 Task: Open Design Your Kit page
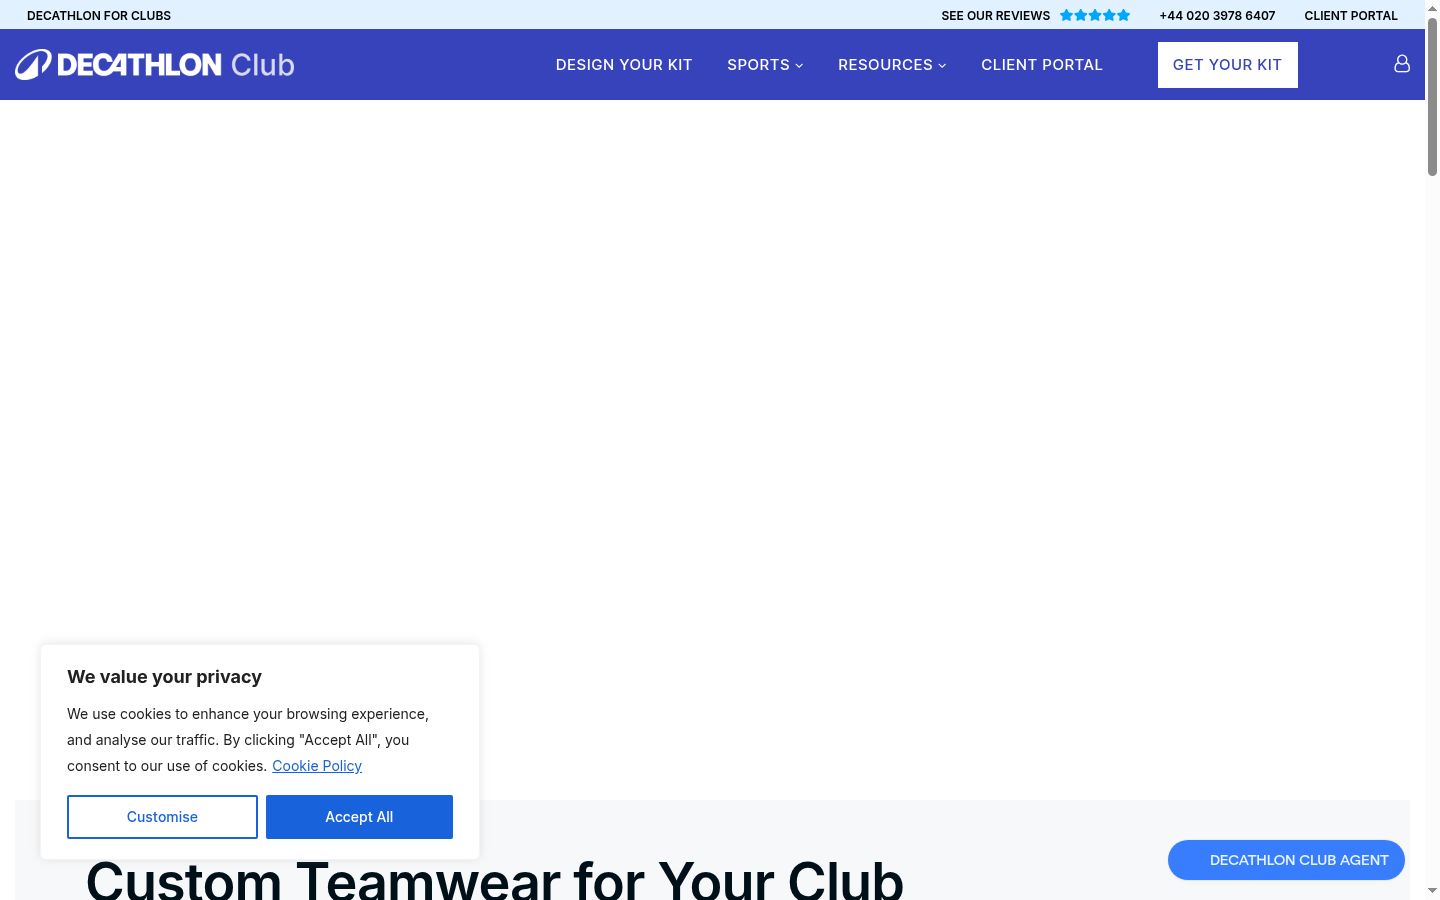pyautogui.click(x=624, y=65)
